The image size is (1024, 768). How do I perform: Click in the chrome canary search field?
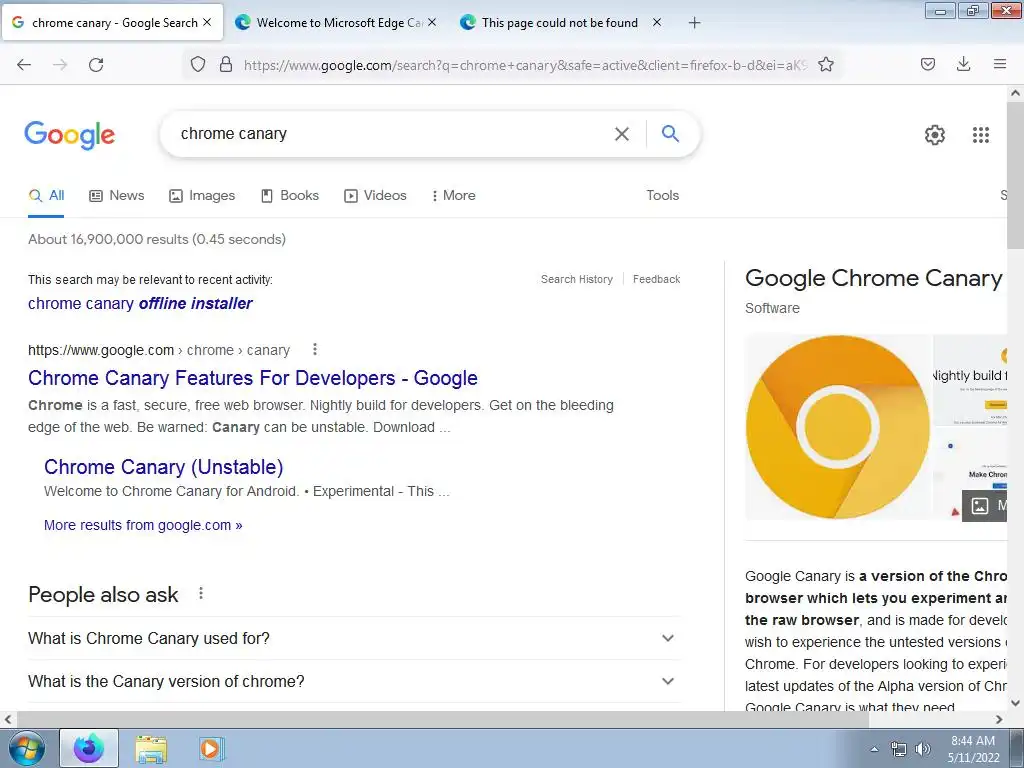tap(392, 134)
